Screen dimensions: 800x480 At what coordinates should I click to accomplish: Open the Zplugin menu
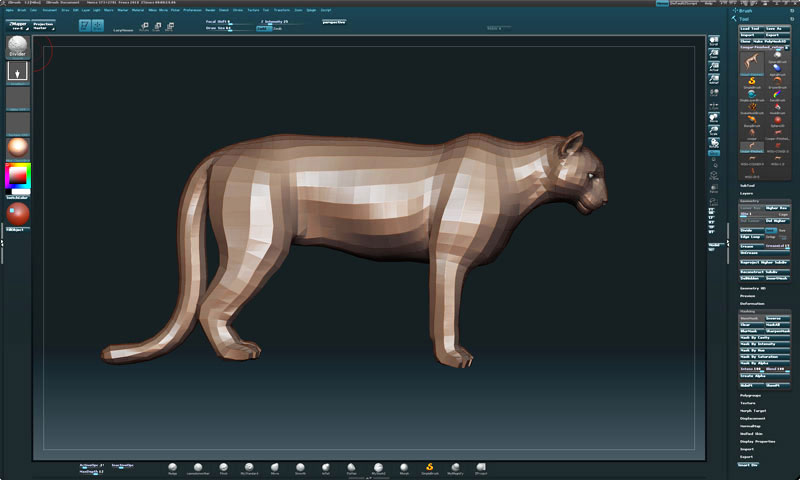point(311,10)
